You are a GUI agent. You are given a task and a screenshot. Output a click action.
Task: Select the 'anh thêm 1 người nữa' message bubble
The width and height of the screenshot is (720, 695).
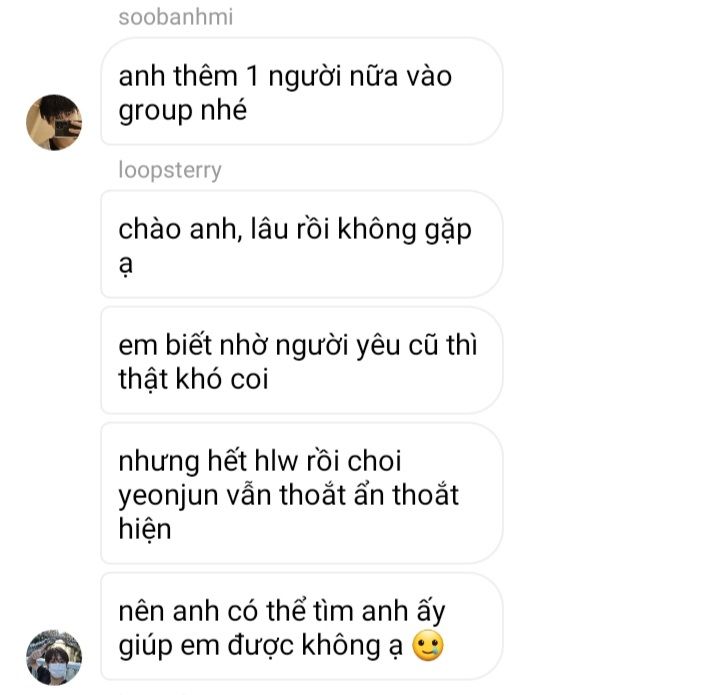[301, 91]
